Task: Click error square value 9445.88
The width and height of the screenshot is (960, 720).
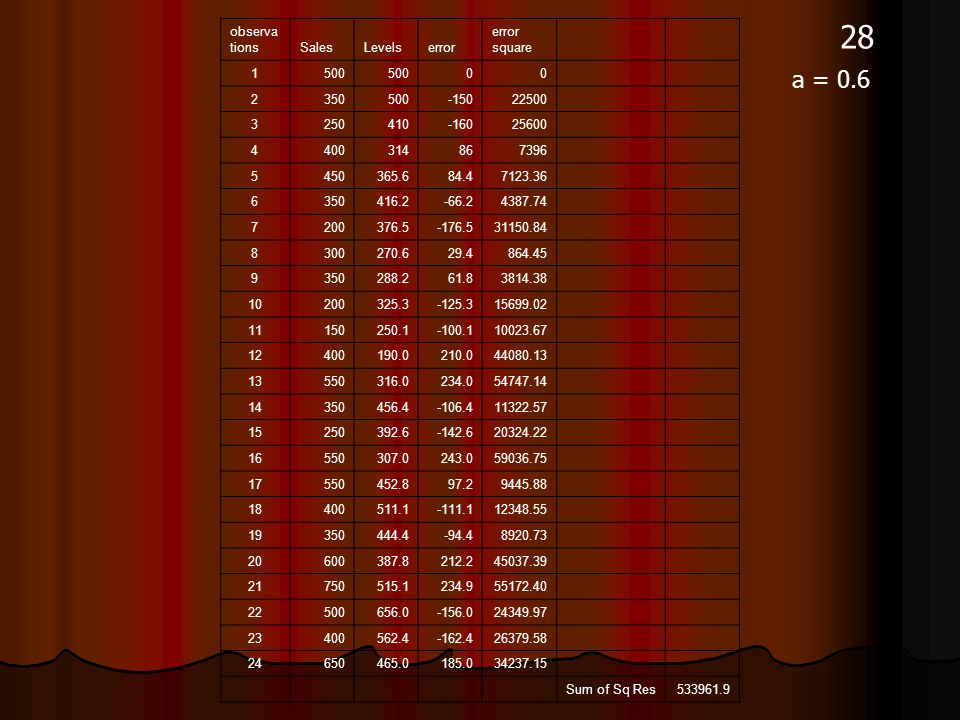Action: pyautogui.click(x=523, y=484)
